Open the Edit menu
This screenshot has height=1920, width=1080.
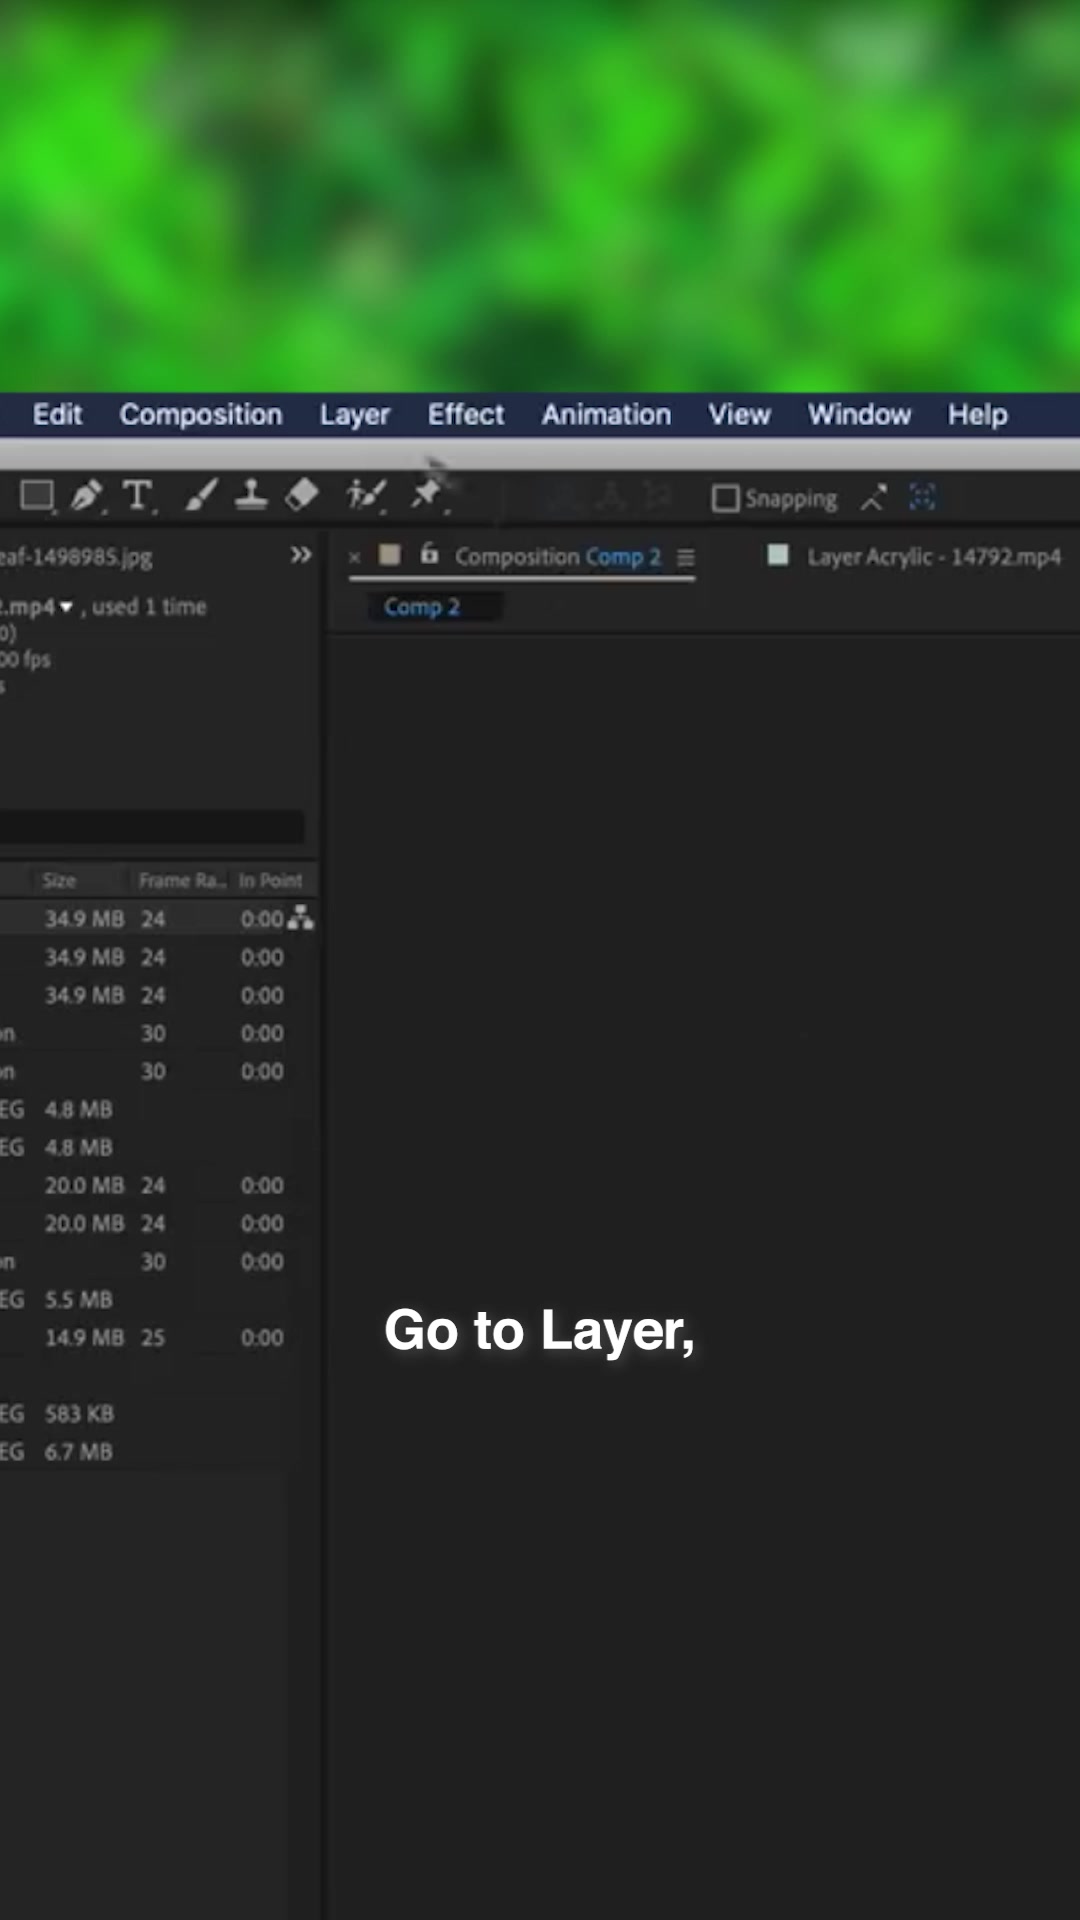pos(57,414)
